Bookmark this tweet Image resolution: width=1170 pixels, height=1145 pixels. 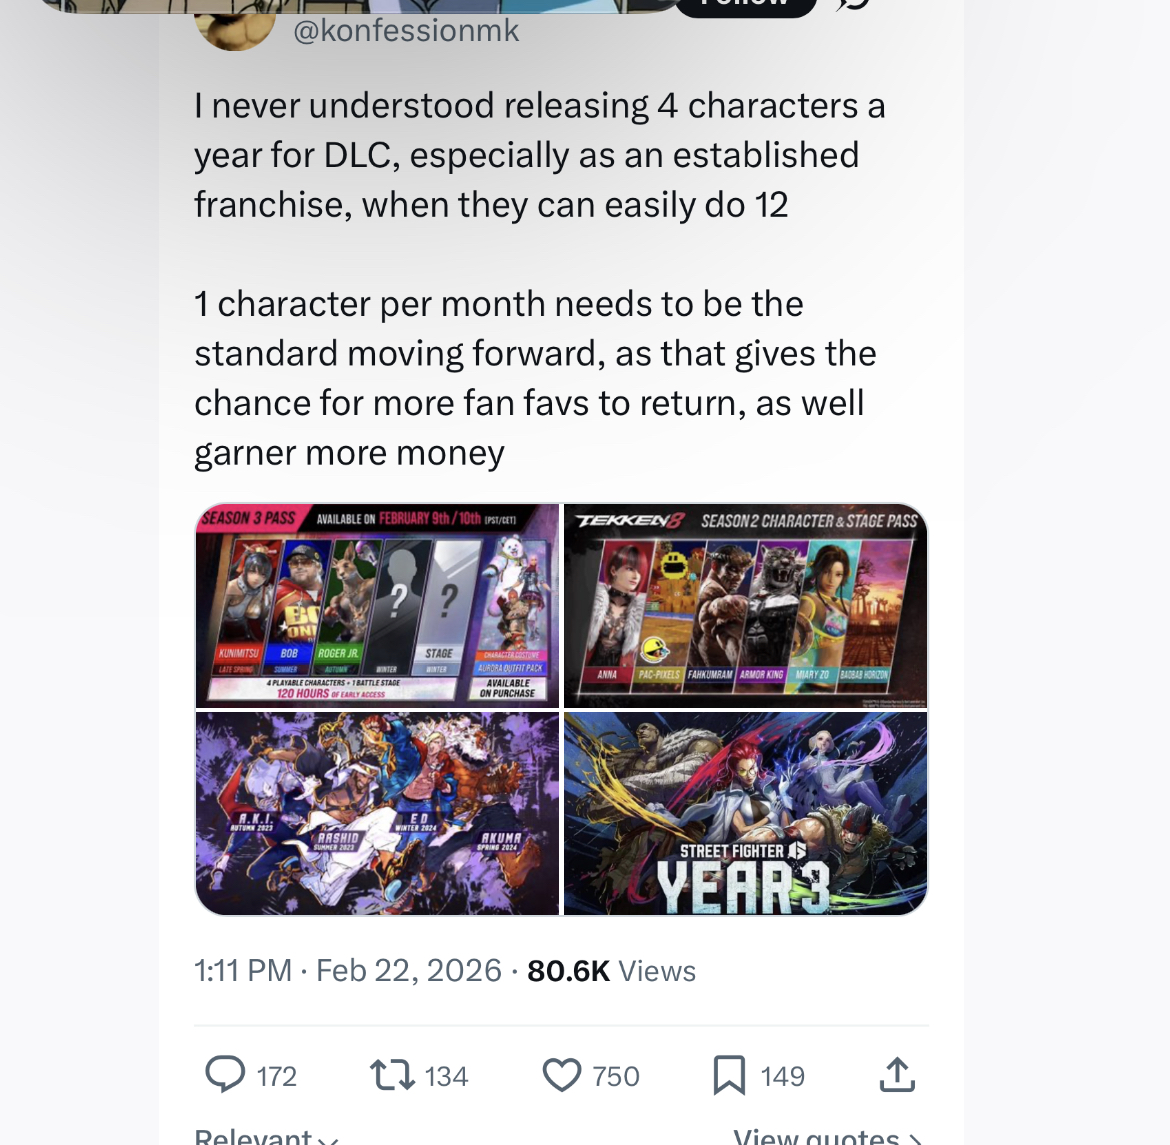pyautogui.click(x=729, y=1076)
